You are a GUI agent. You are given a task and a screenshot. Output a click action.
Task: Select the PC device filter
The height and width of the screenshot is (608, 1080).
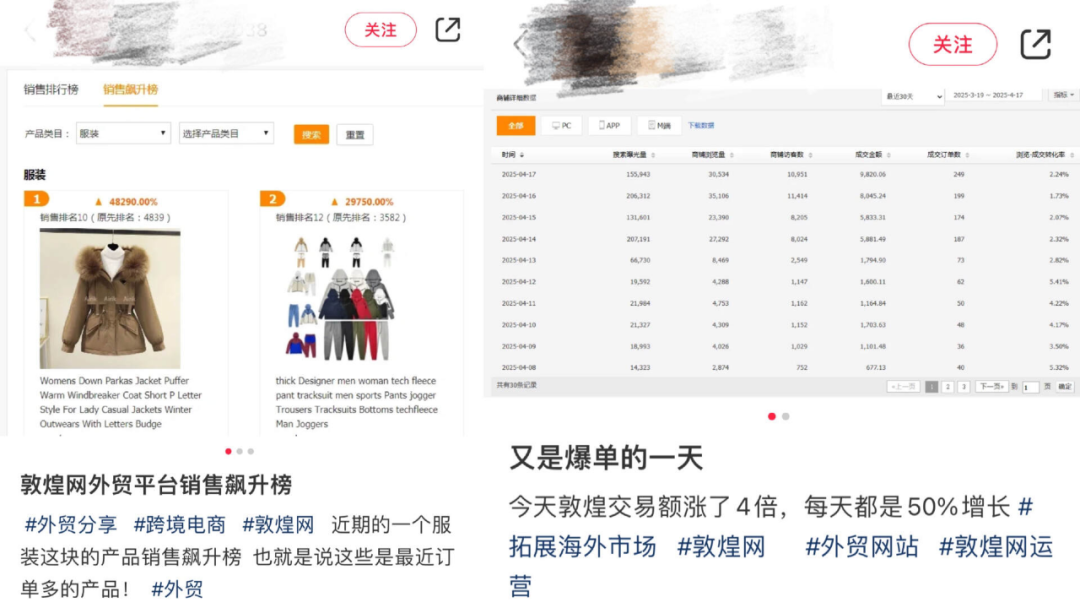click(561, 126)
